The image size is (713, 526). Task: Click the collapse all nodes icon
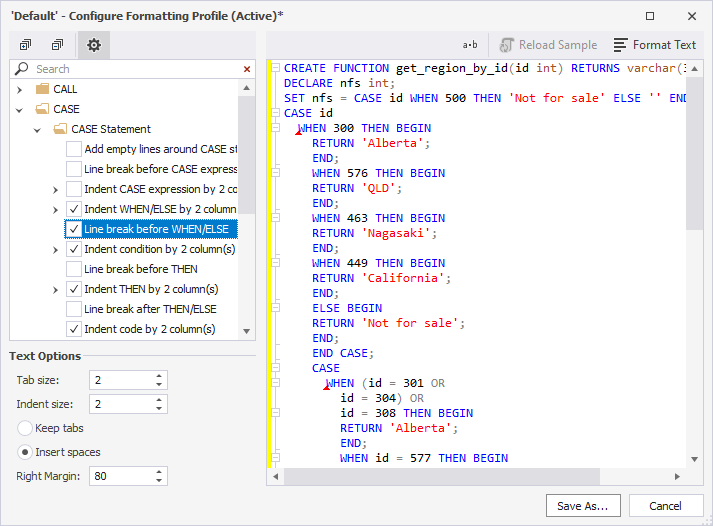pyautogui.click(x=57, y=45)
